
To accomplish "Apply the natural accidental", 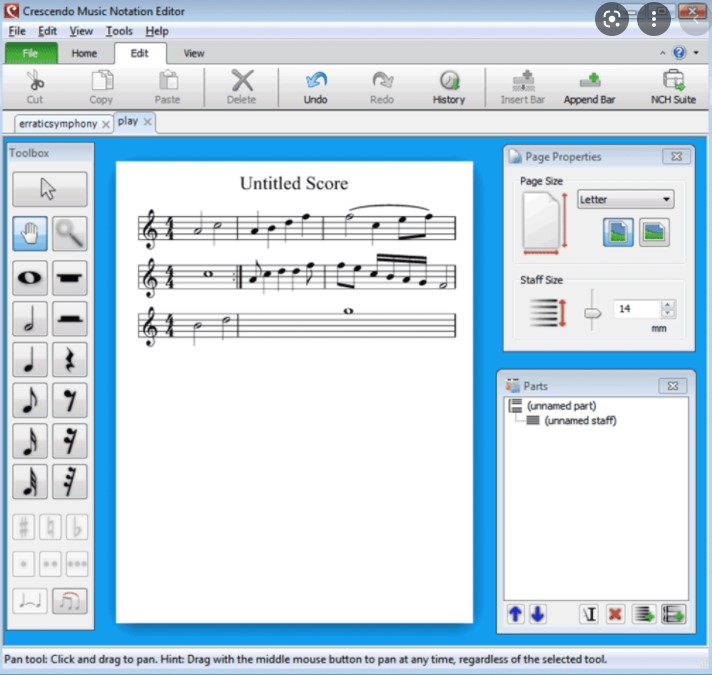I will pos(50,527).
